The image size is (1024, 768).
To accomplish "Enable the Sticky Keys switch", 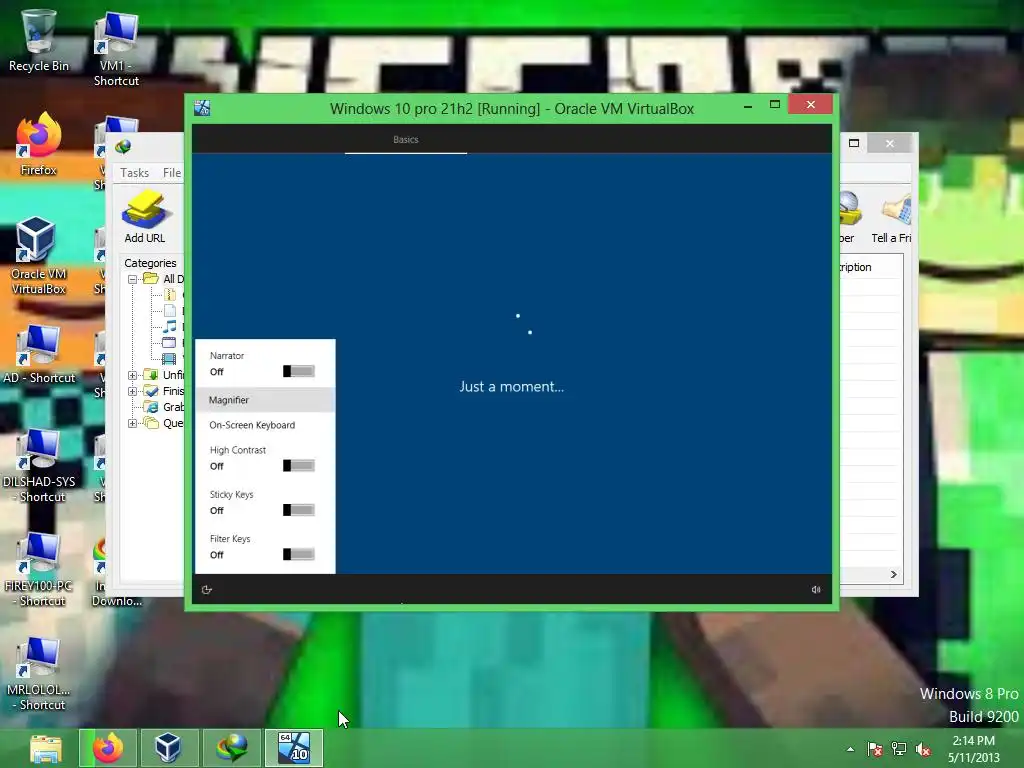I will [x=298, y=510].
